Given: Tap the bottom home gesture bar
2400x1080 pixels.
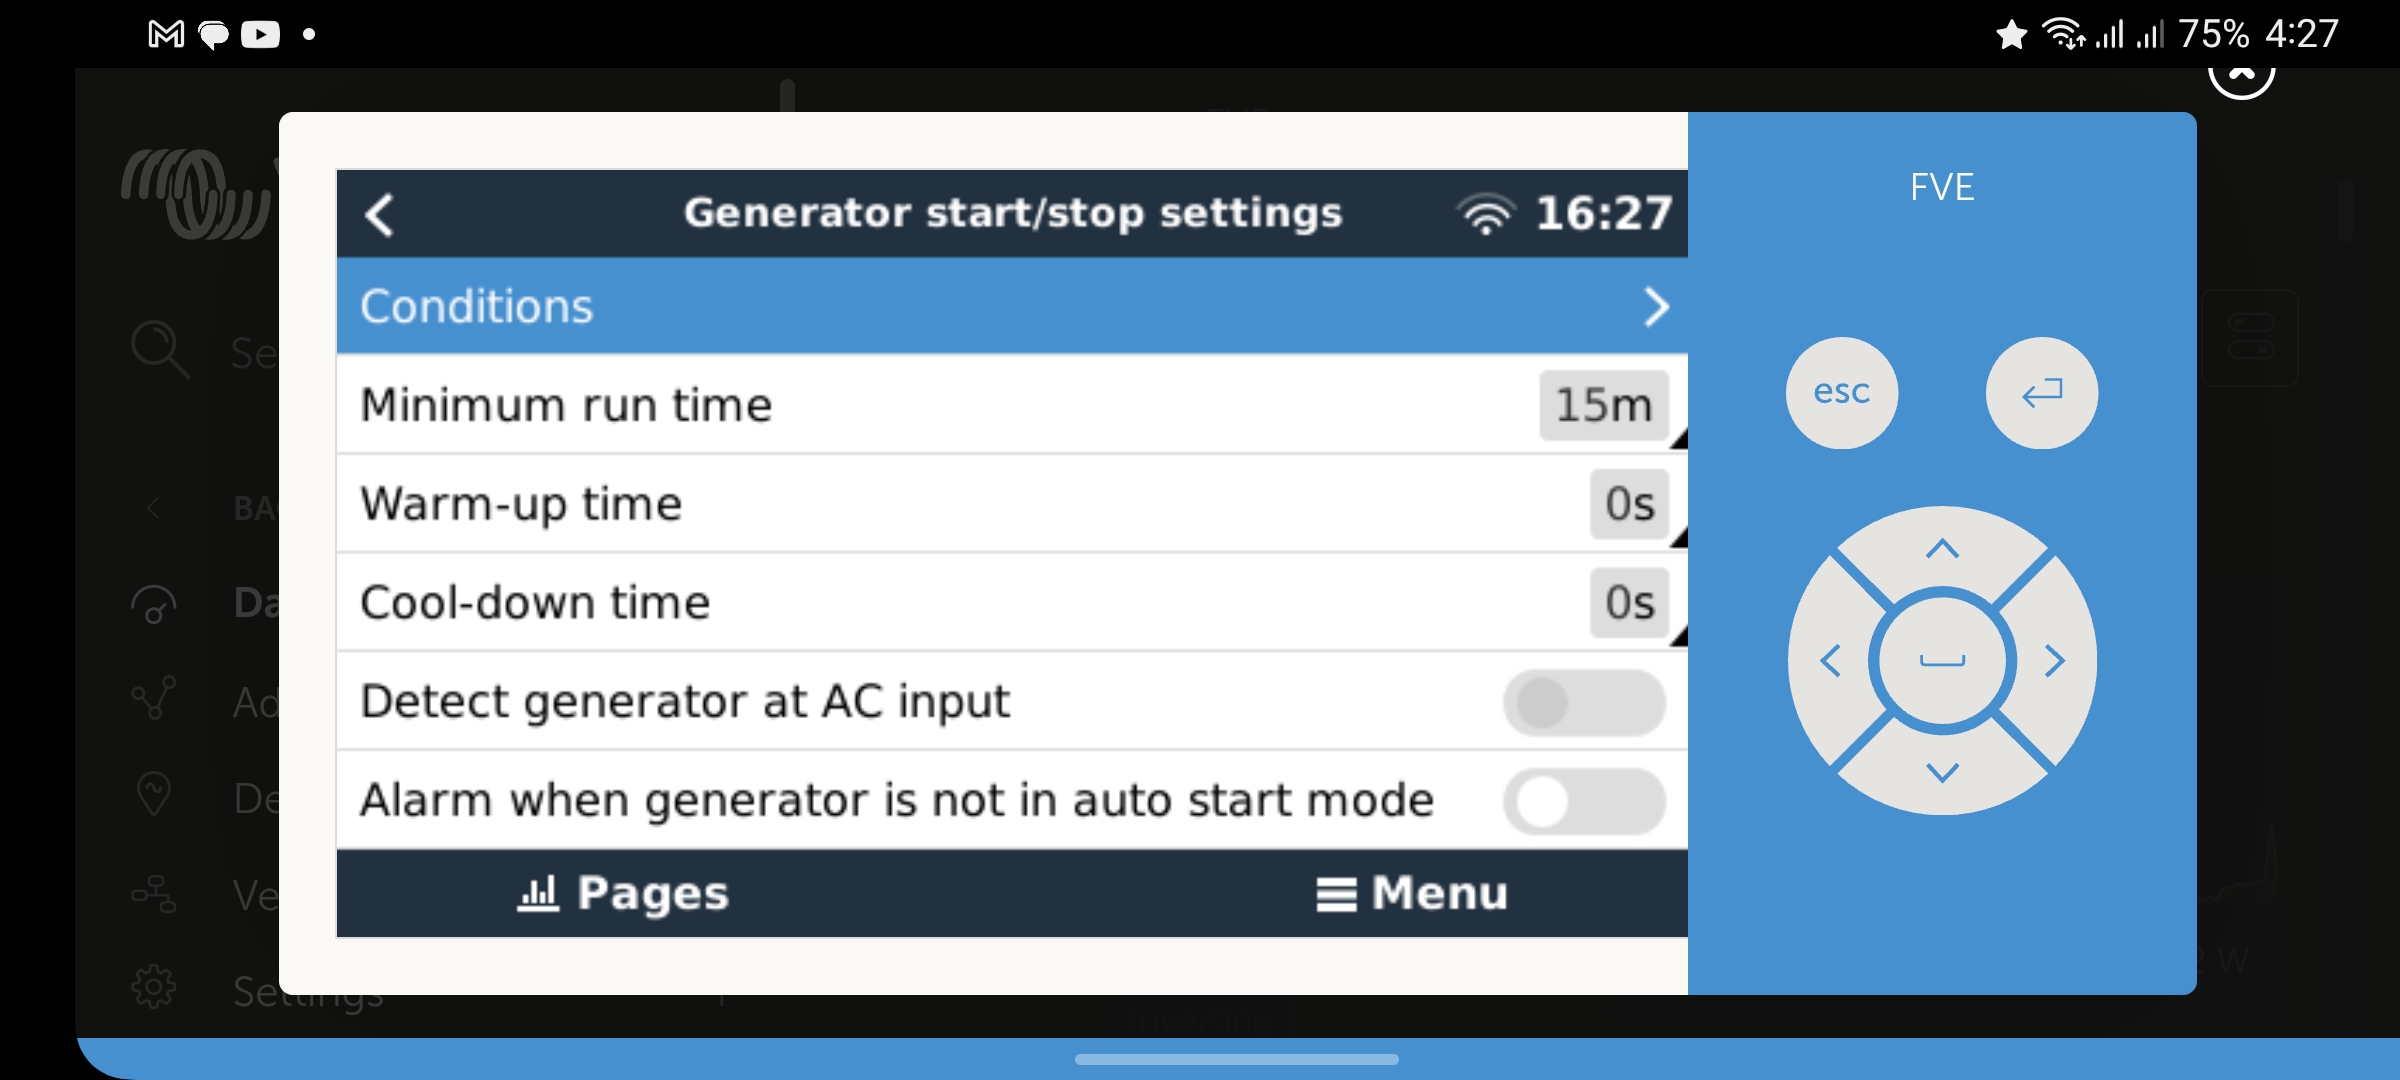Looking at the screenshot, I should pos(1236,1059).
